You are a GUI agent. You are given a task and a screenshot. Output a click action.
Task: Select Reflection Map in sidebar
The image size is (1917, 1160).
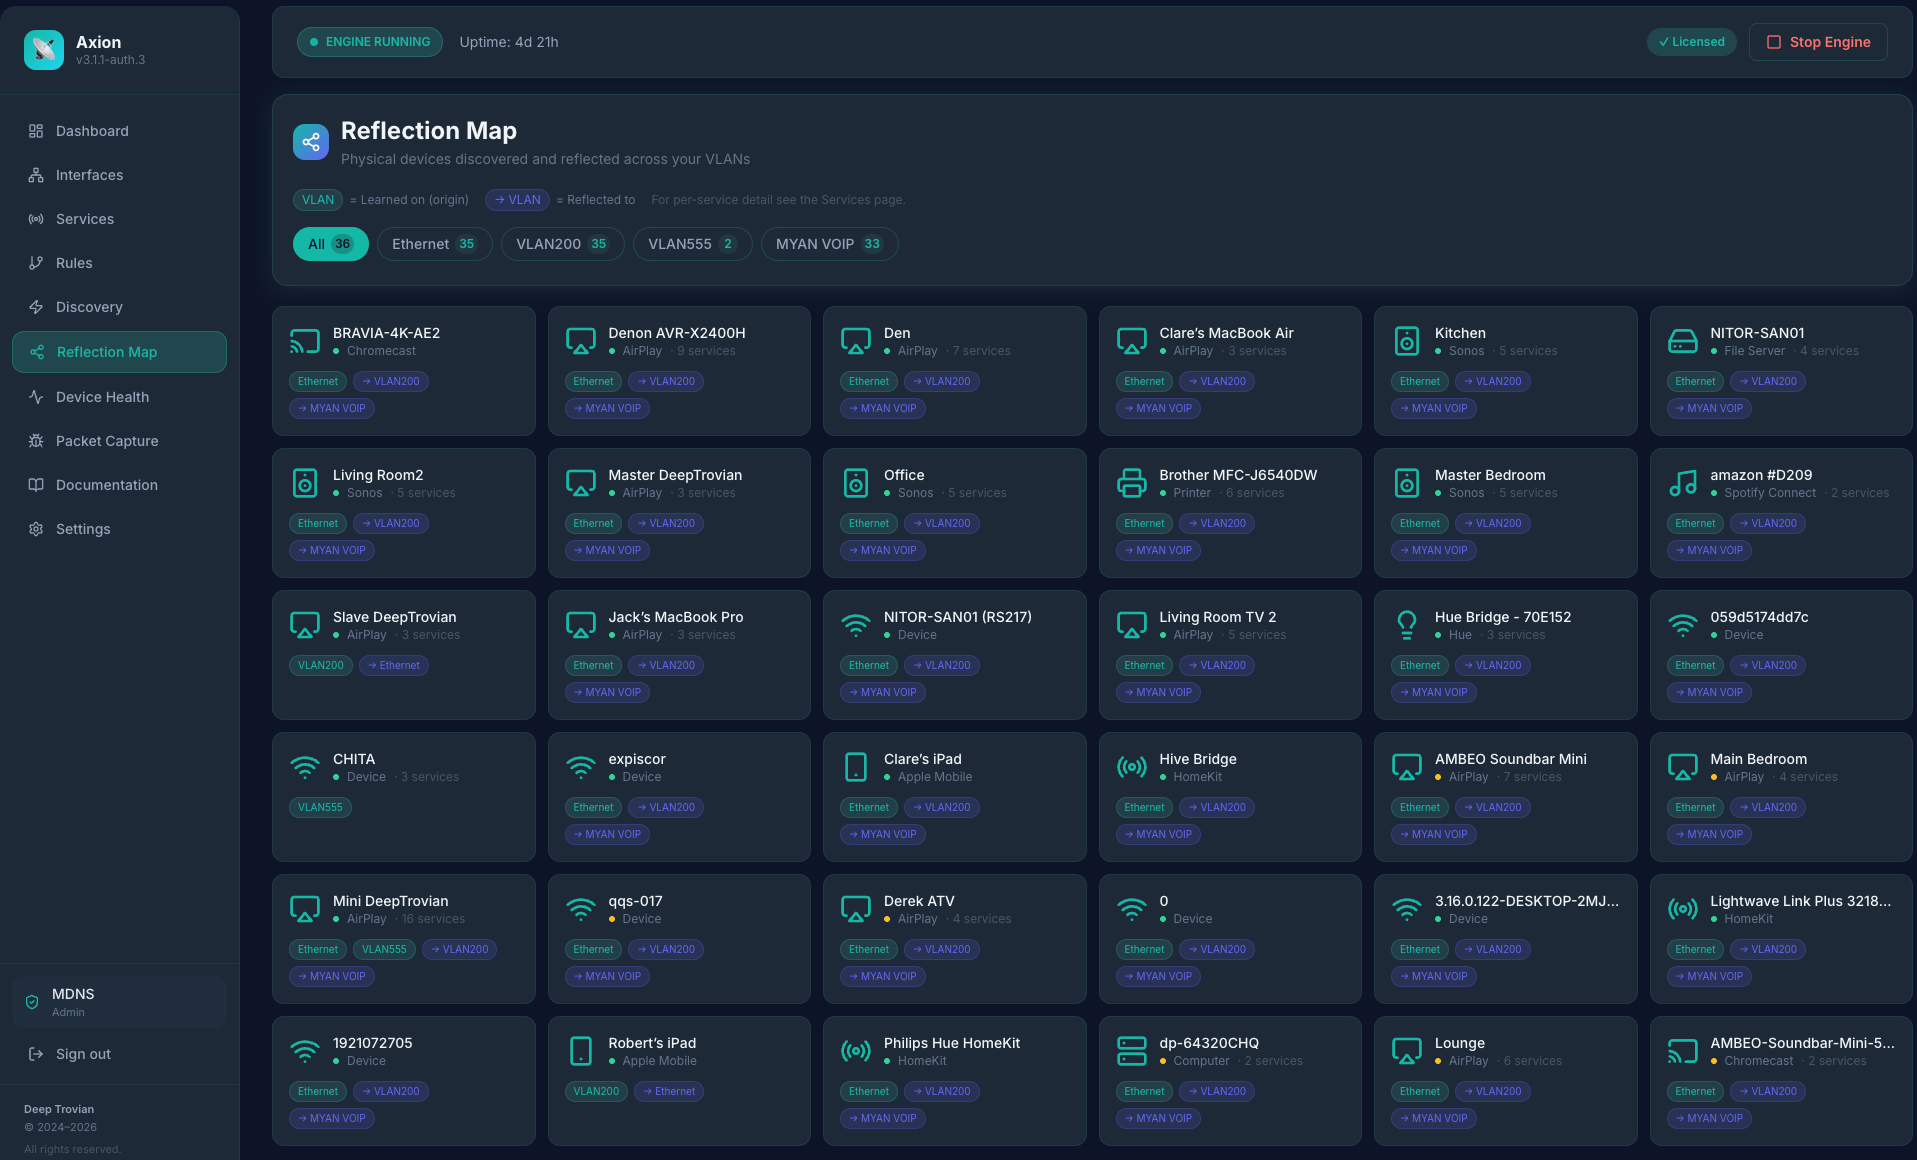pyautogui.click(x=119, y=352)
